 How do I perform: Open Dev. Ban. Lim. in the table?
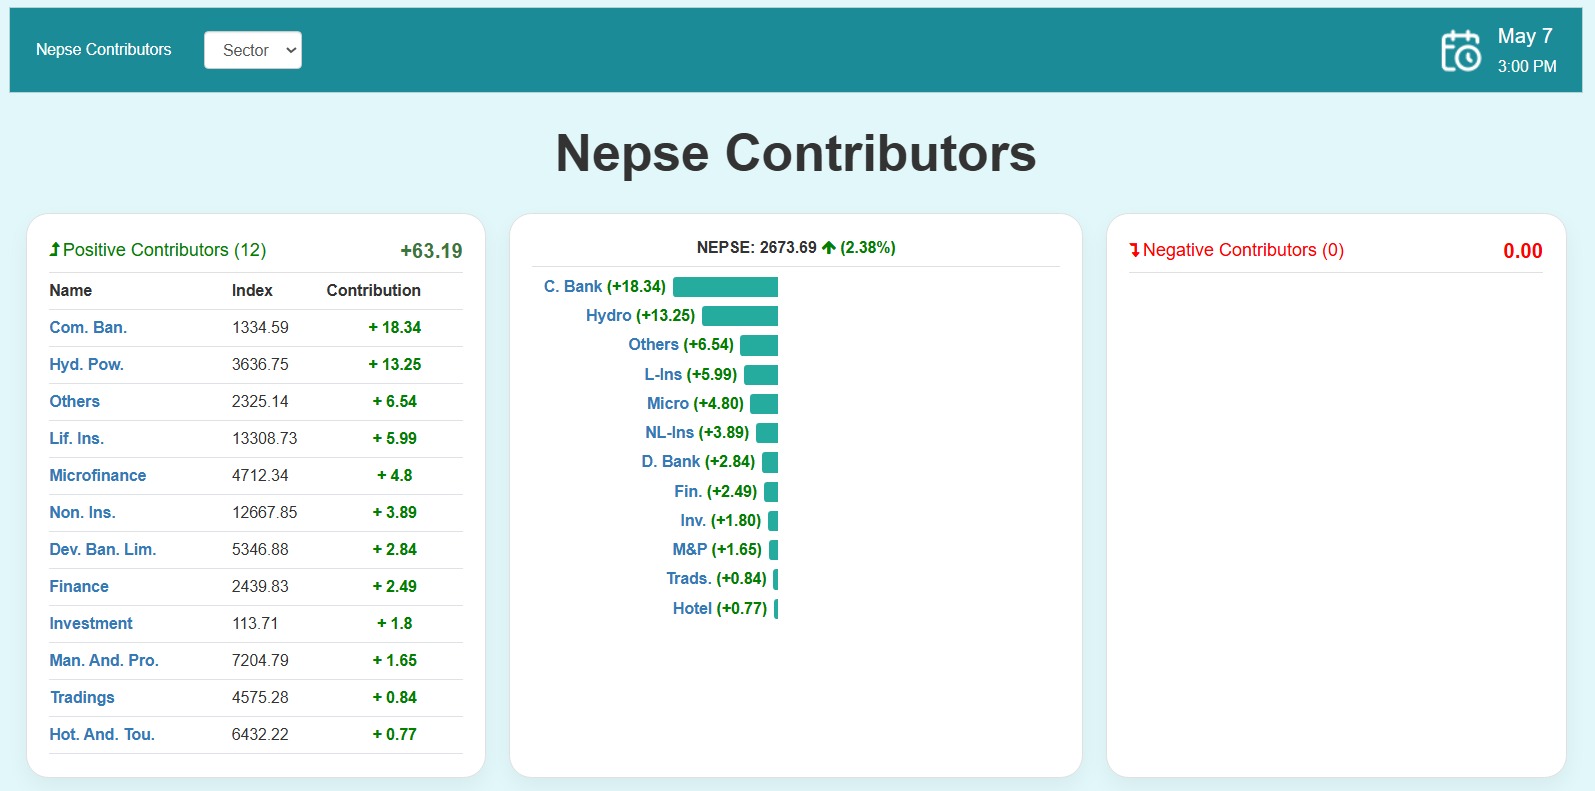pyautogui.click(x=103, y=549)
